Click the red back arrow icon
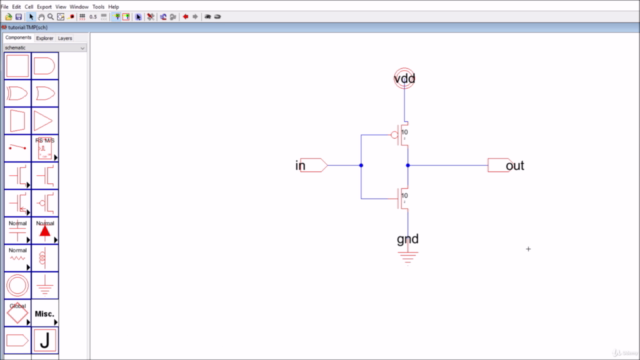This screenshot has height=360, width=640. 186,17
